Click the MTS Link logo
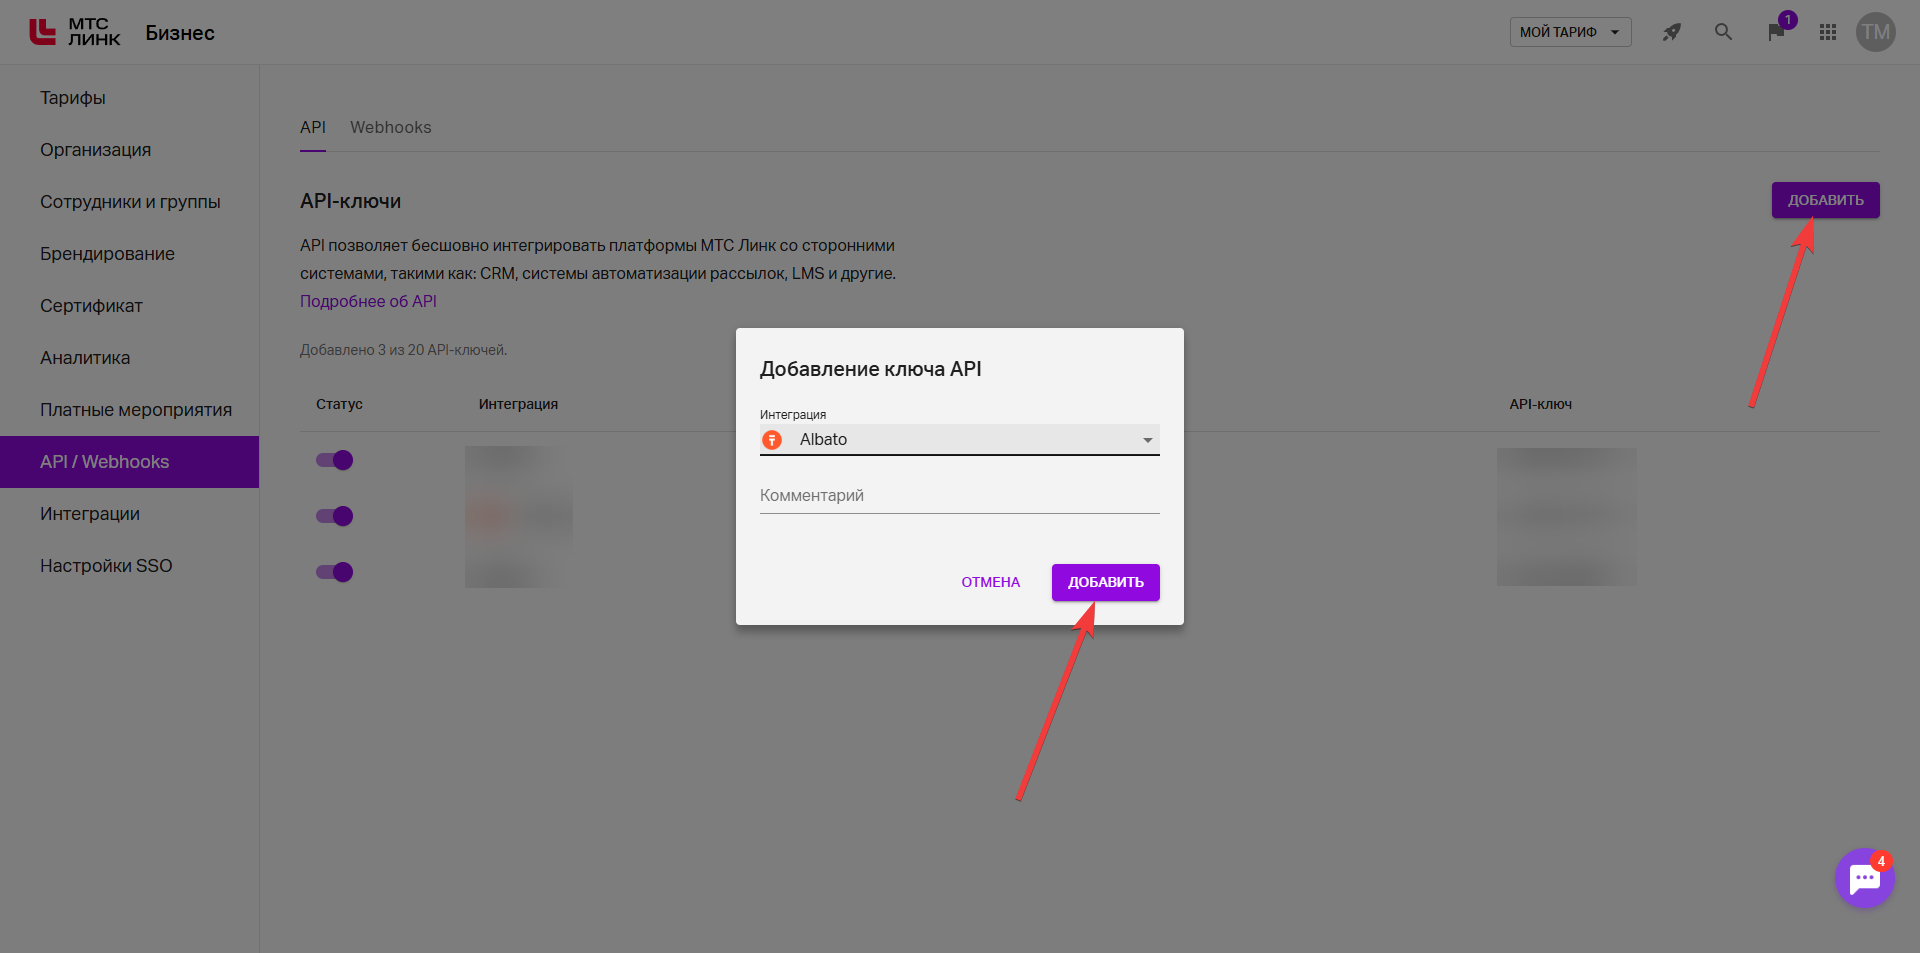 pyautogui.click(x=75, y=32)
